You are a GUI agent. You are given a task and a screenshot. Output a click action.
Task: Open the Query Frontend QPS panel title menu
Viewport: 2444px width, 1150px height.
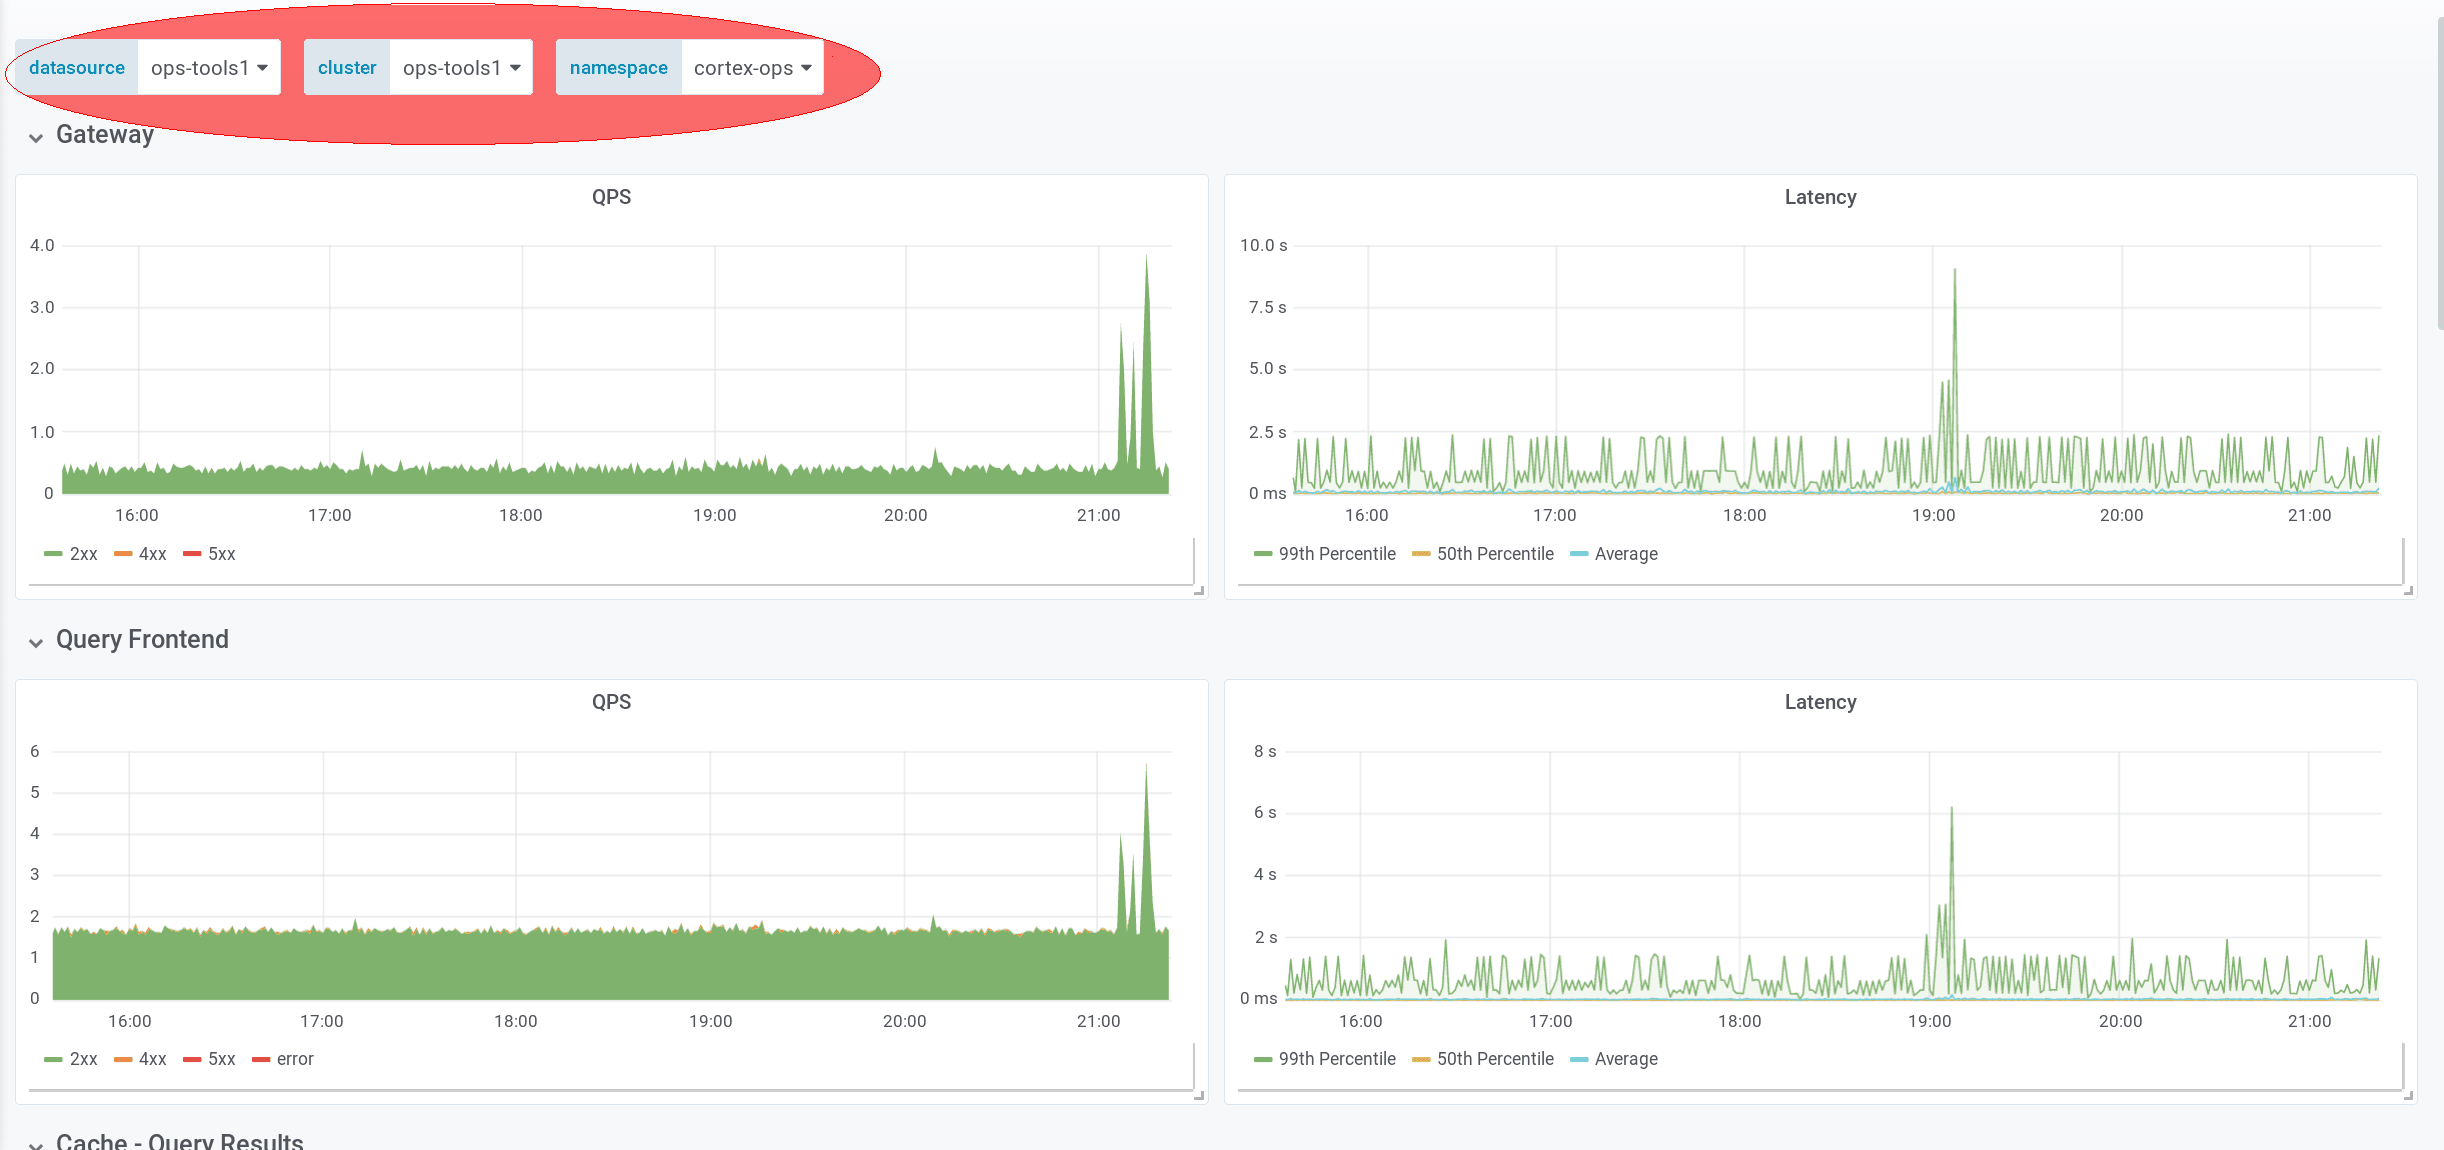611,702
